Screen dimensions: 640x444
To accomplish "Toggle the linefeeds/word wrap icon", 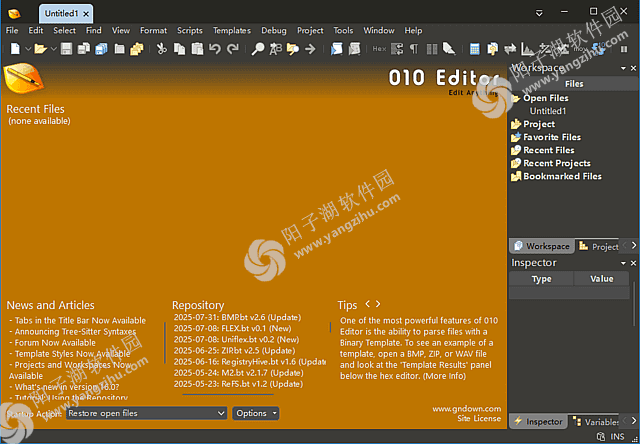I will pos(397,49).
